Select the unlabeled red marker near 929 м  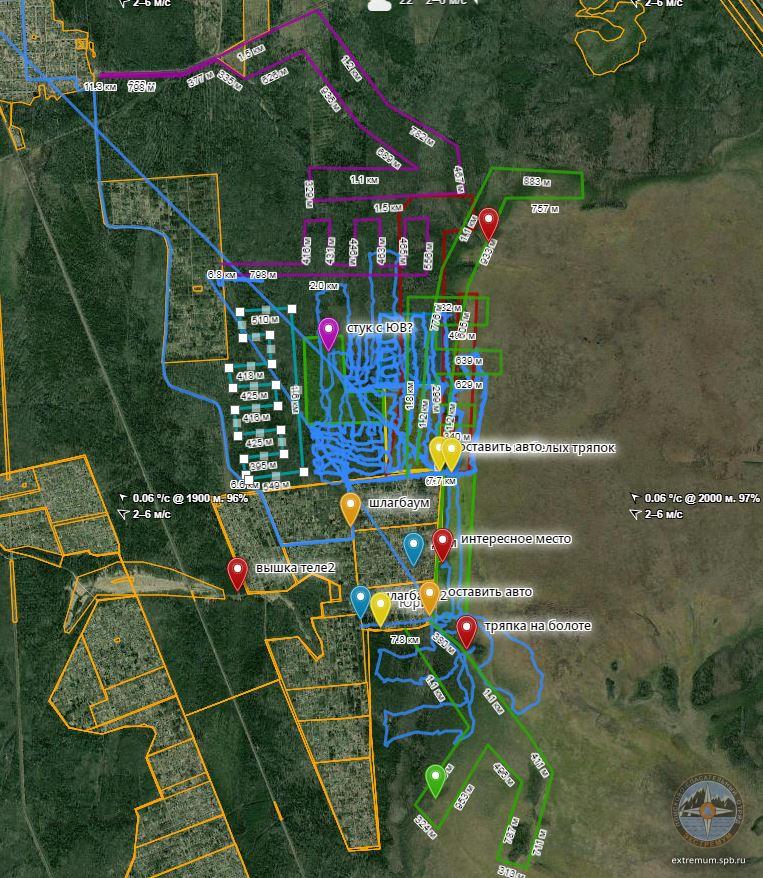[x=488, y=222]
